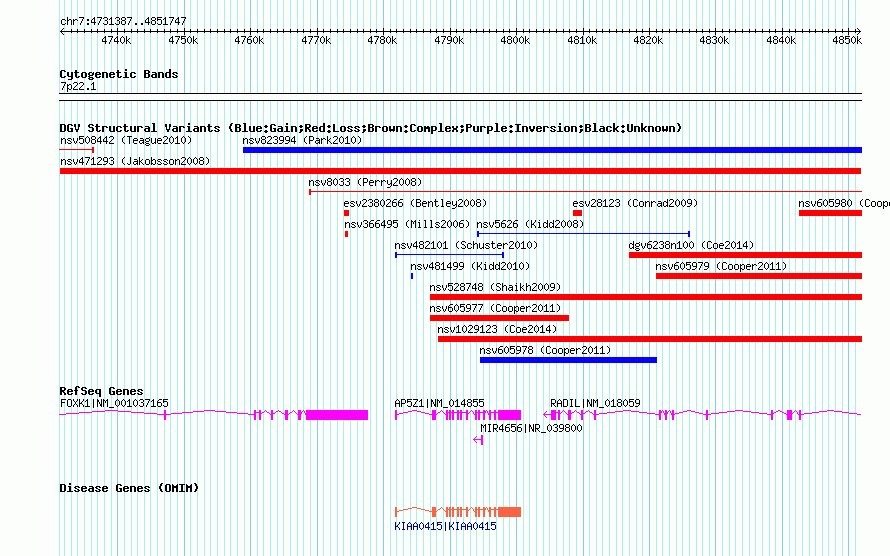This screenshot has height=556, width=890.
Task: Click the DGV Structural Variants track title
Action: [371, 128]
